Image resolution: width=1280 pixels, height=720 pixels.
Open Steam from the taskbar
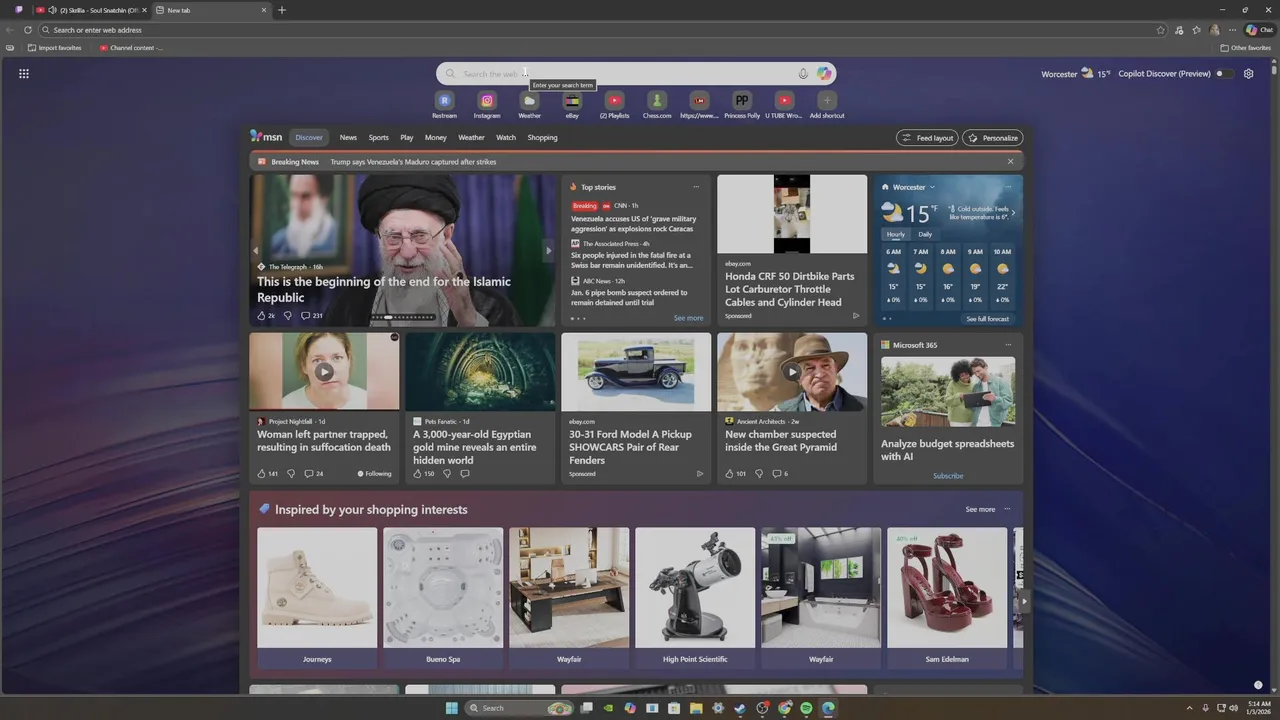point(740,708)
